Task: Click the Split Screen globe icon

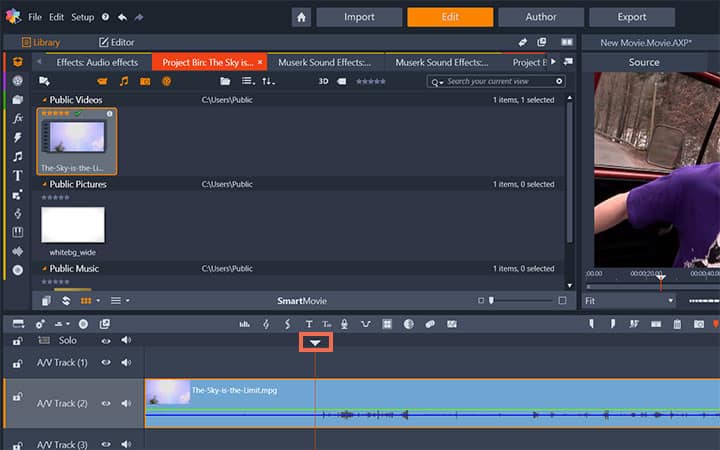Action: 408,324
